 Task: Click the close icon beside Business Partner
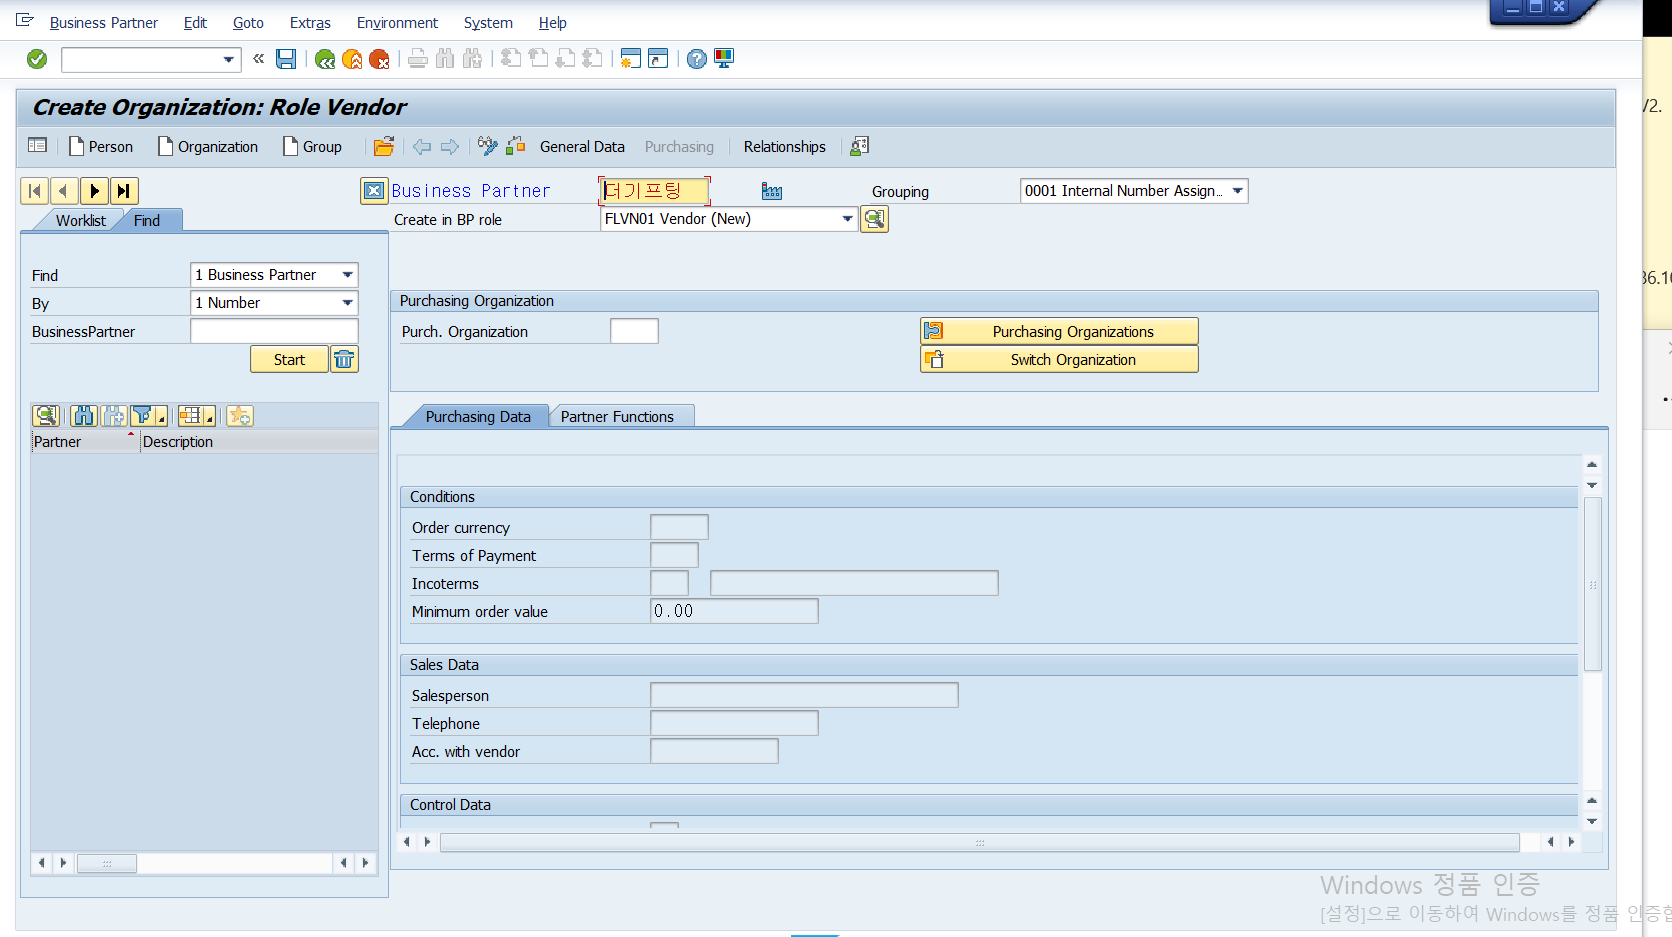click(x=374, y=191)
